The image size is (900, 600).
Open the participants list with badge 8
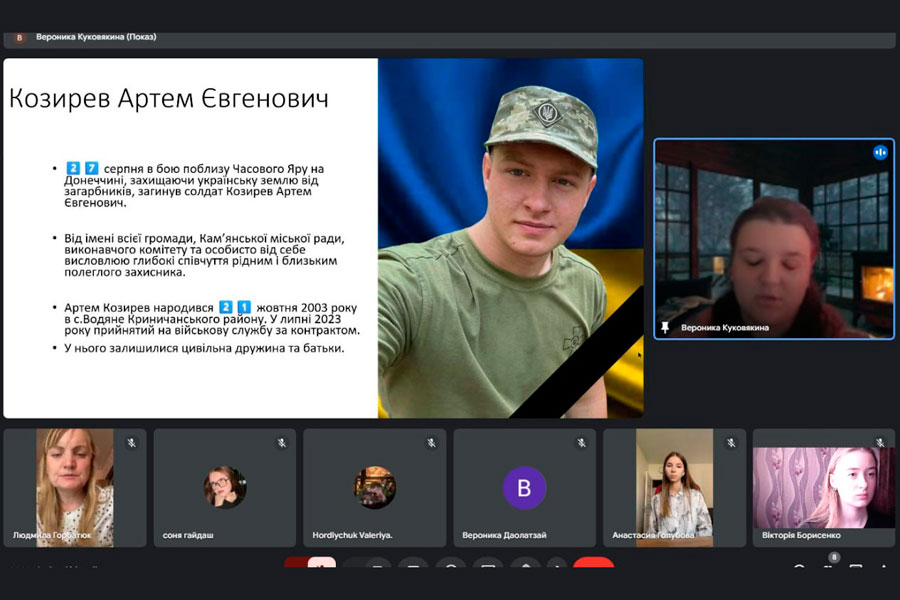tap(827, 567)
